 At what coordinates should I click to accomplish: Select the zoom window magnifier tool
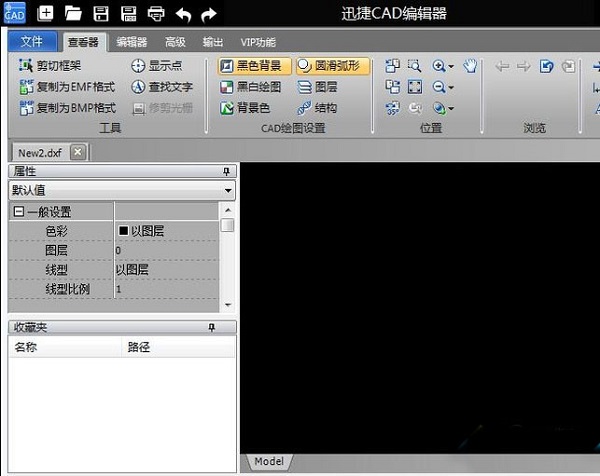click(414, 66)
